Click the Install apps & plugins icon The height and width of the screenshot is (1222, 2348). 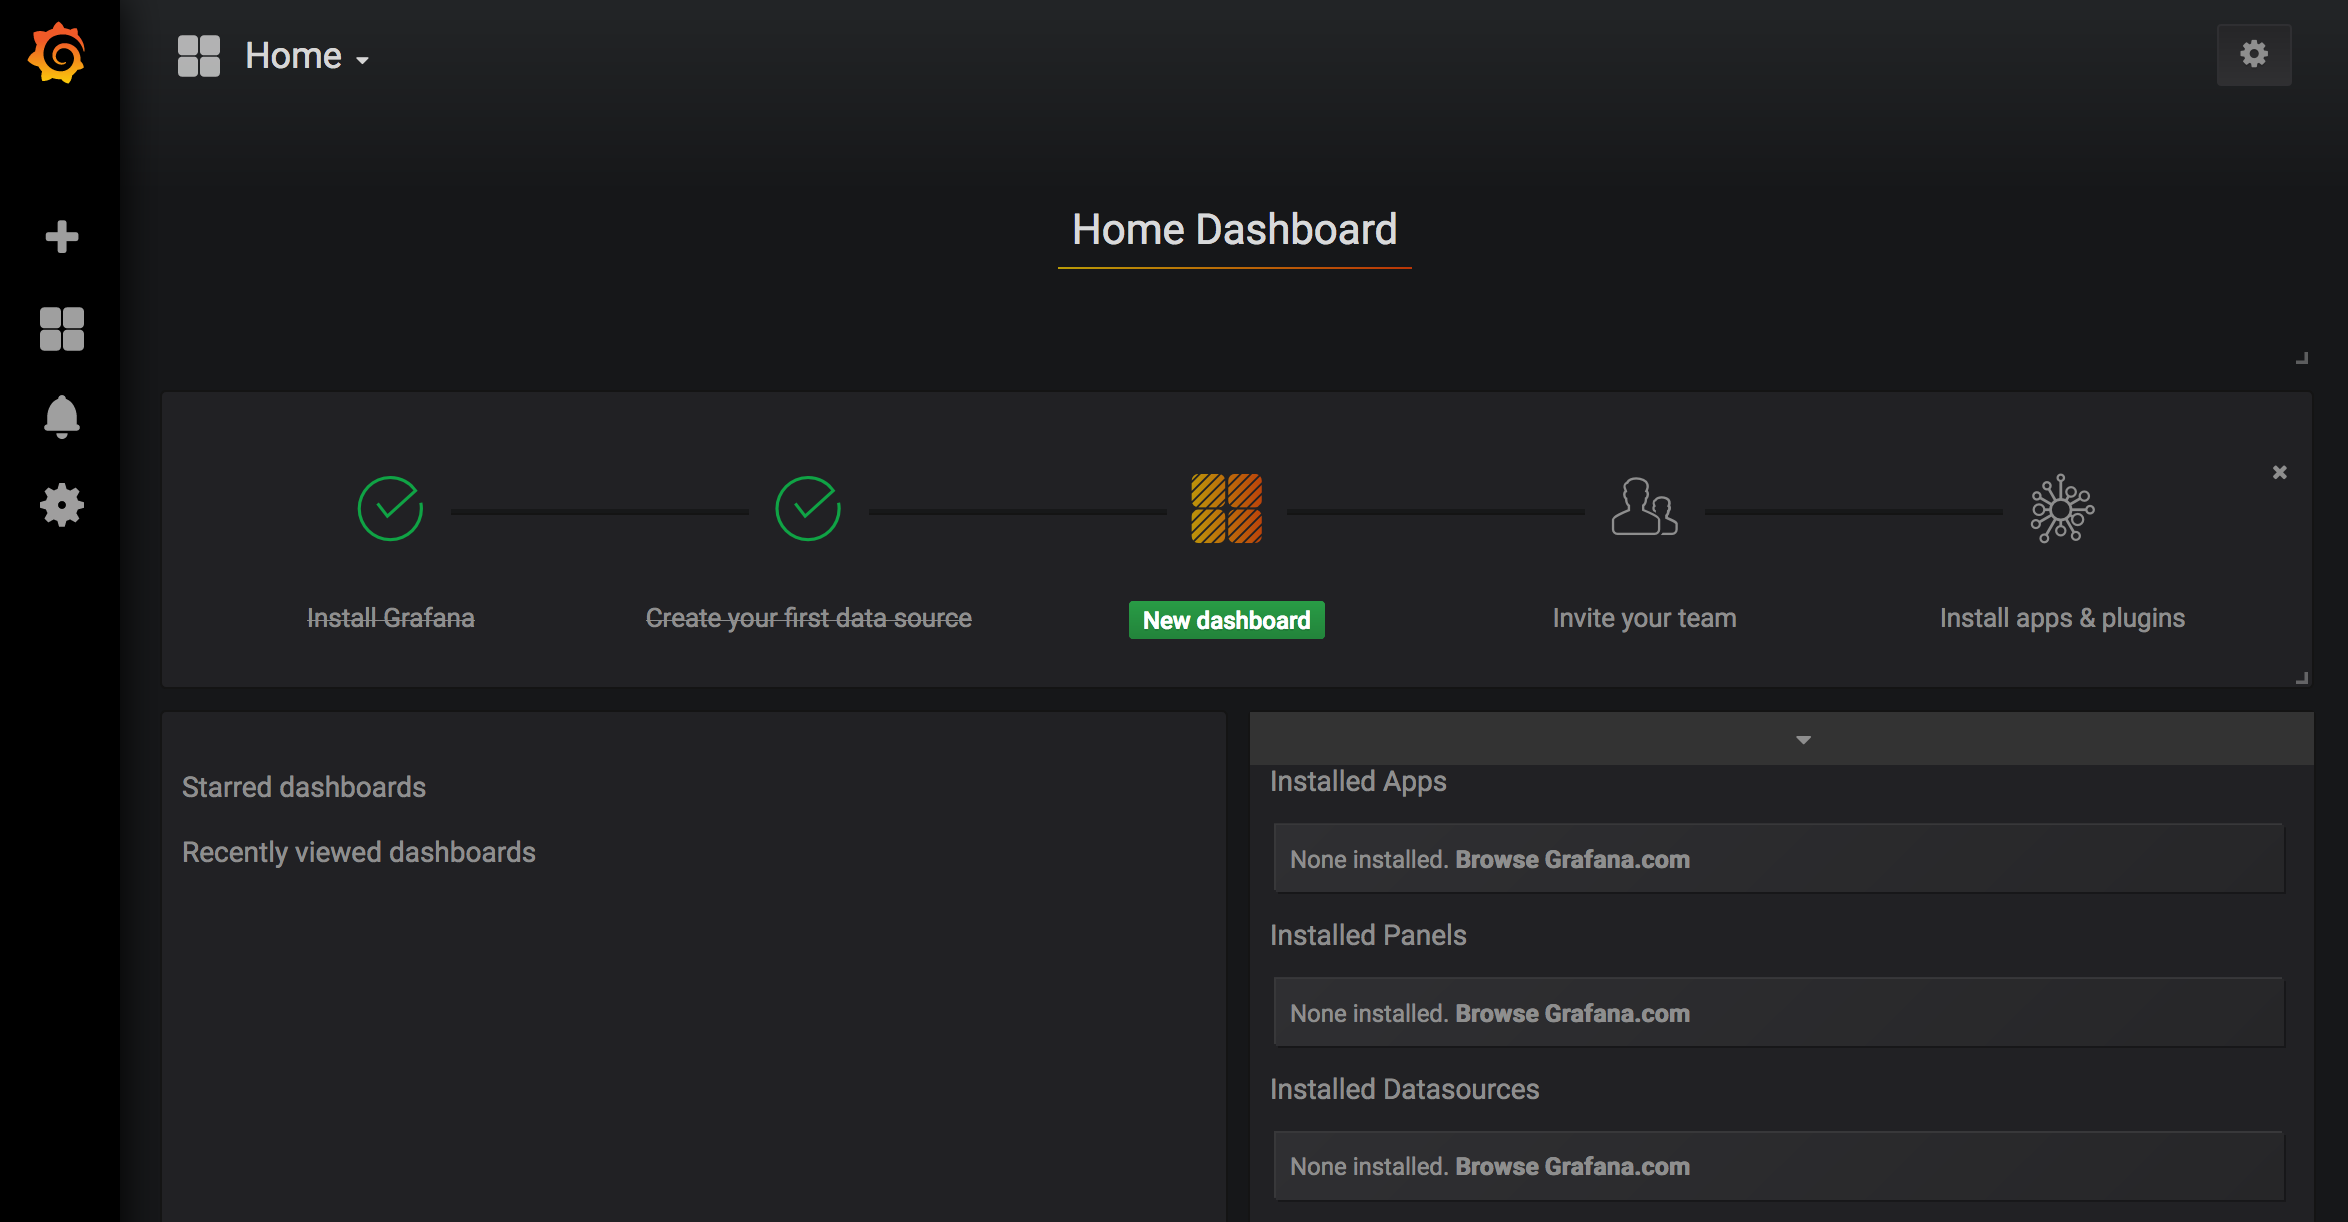2062,508
